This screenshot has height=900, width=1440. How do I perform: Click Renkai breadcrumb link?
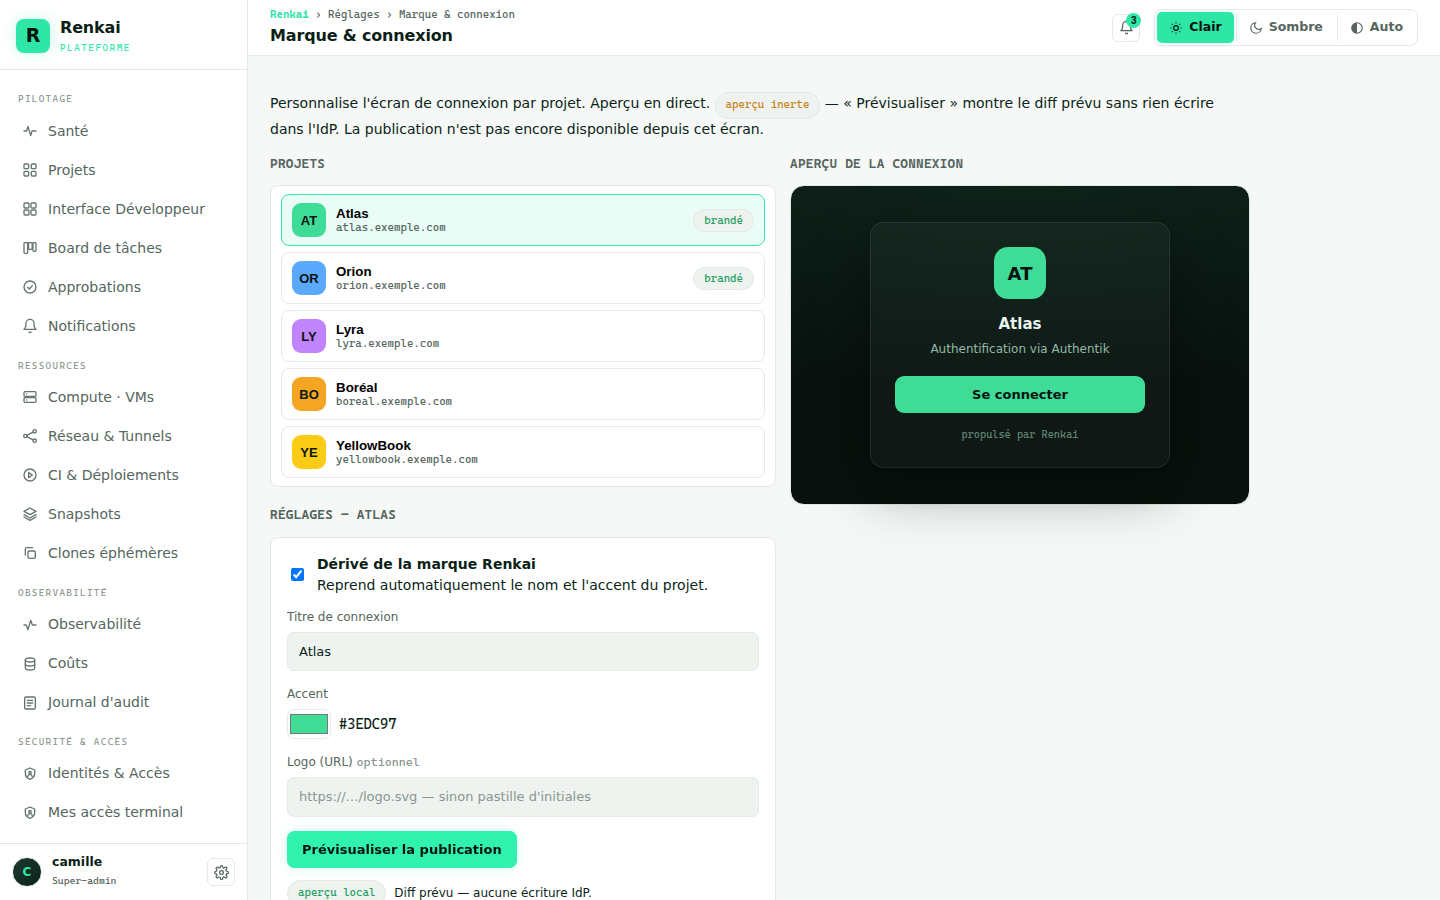[289, 14]
